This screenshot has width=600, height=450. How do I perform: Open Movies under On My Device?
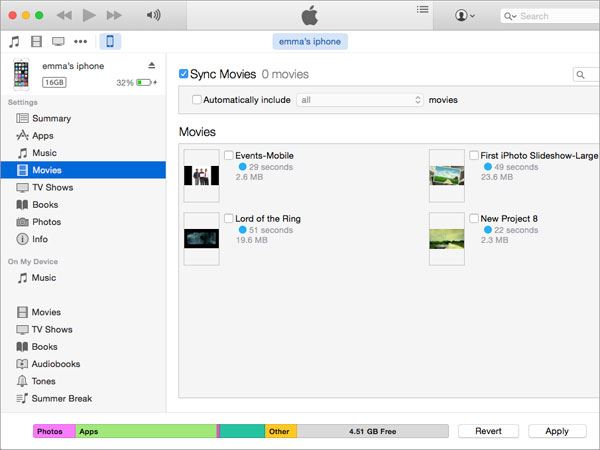(x=83, y=312)
